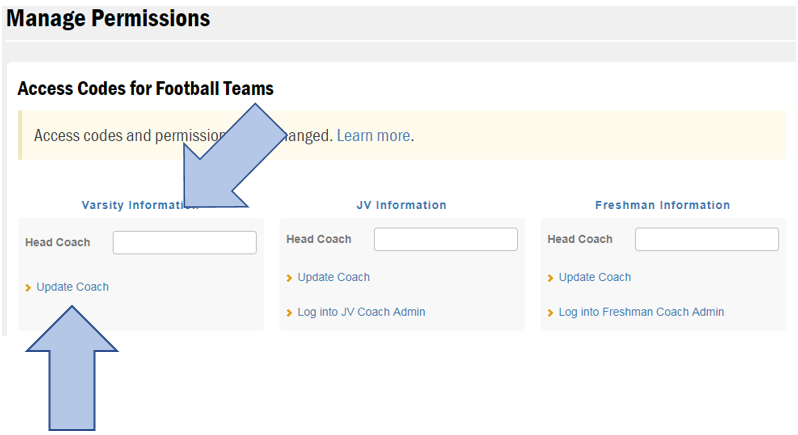Focus the Freshman Head Coach text field

[x=706, y=239]
